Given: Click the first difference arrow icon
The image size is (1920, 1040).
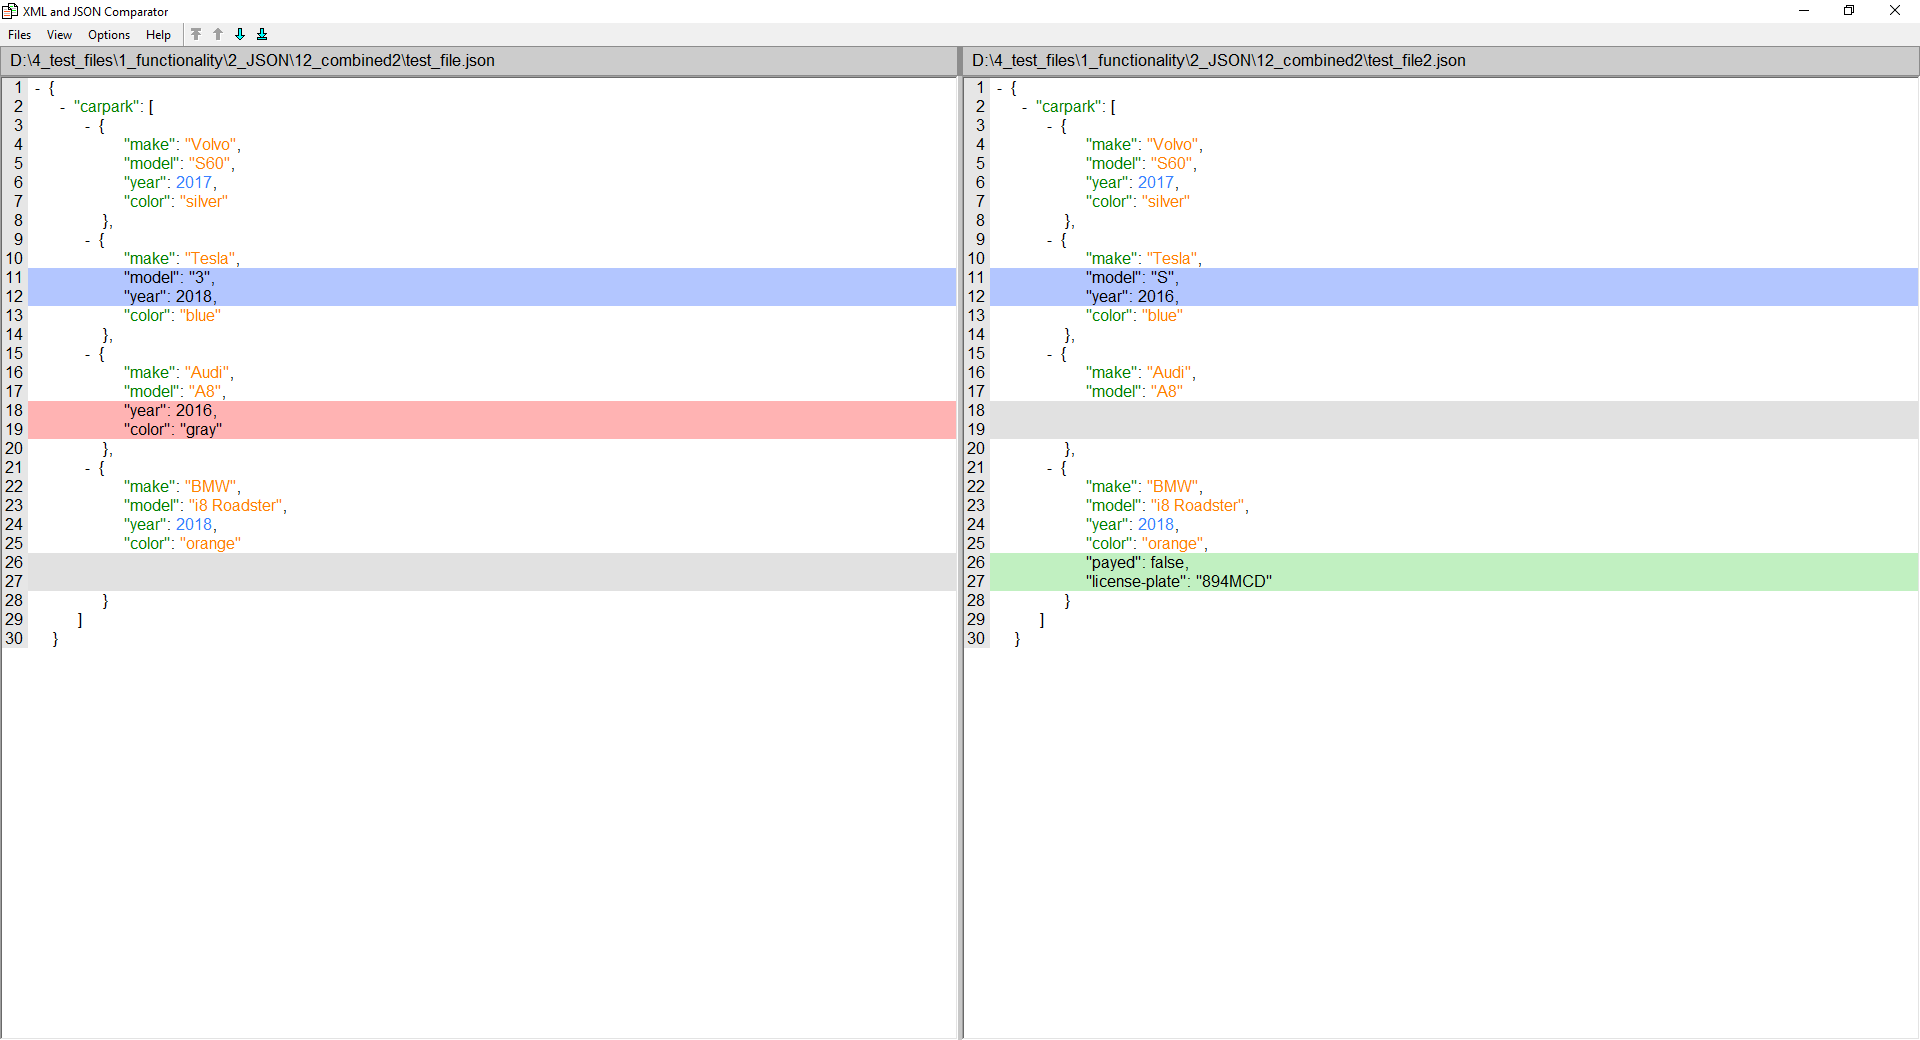Looking at the screenshot, I should [196, 34].
